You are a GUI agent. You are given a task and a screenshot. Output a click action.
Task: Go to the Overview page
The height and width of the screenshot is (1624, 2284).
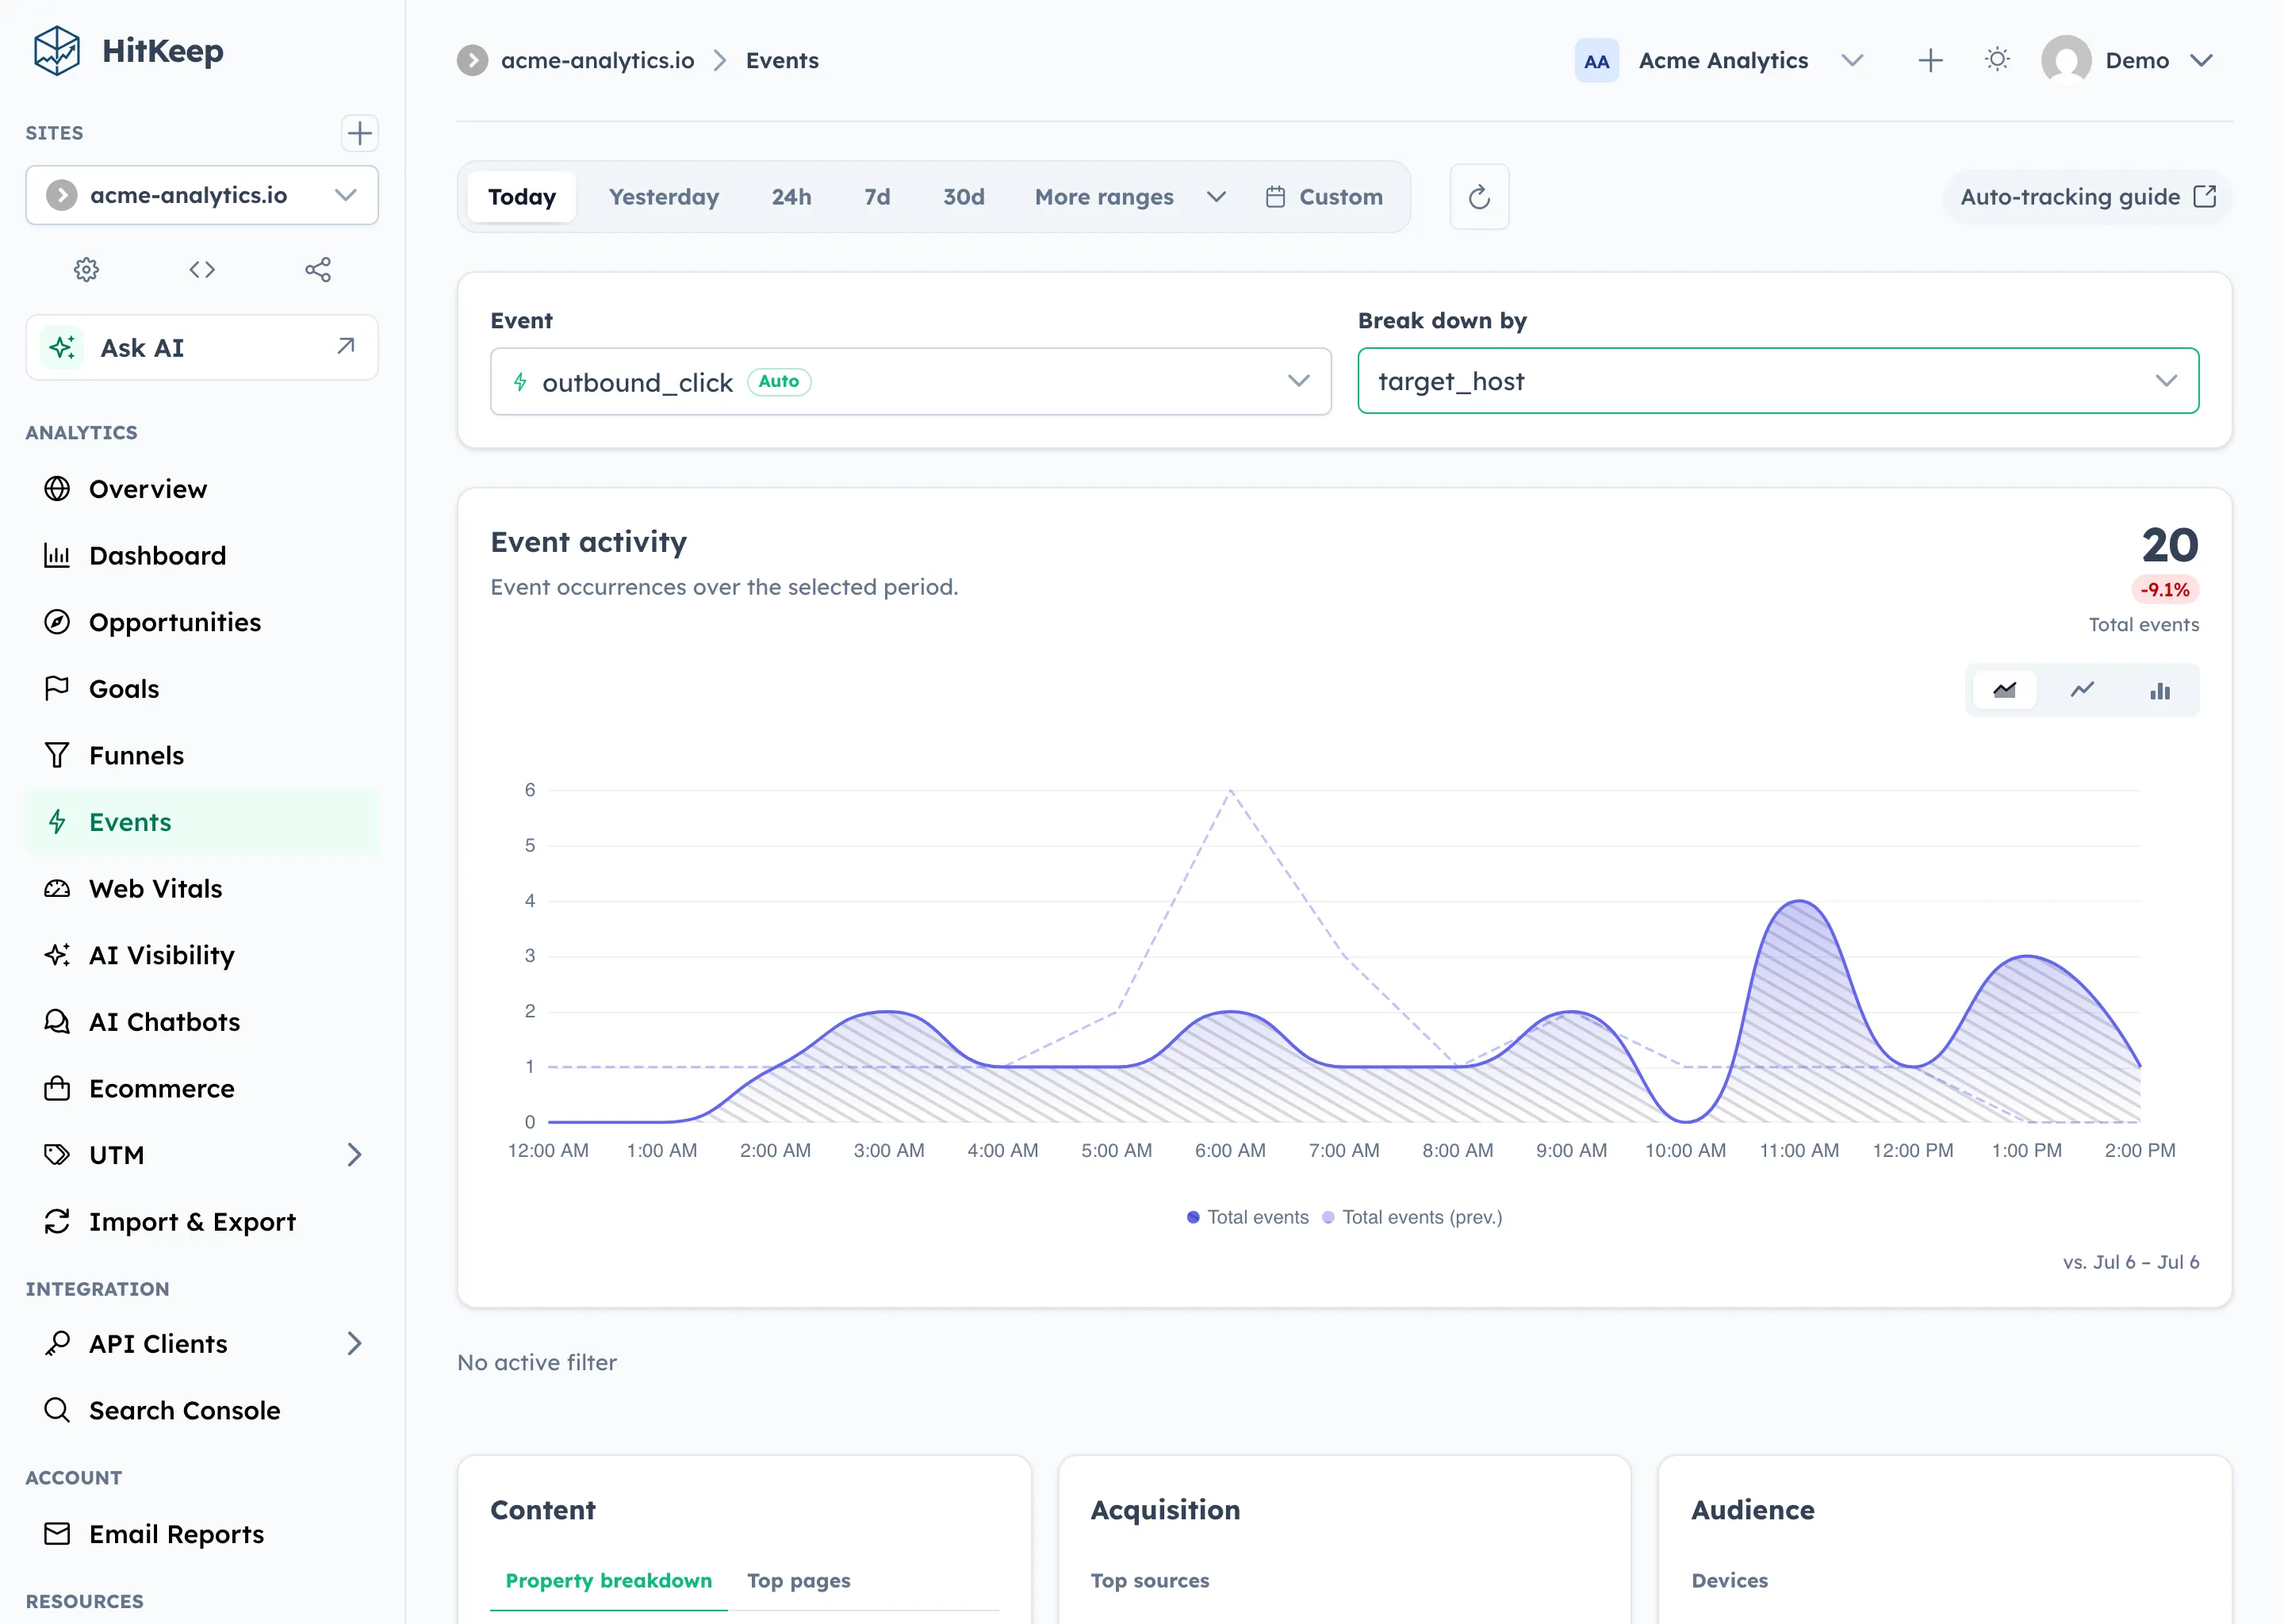coord(202,489)
